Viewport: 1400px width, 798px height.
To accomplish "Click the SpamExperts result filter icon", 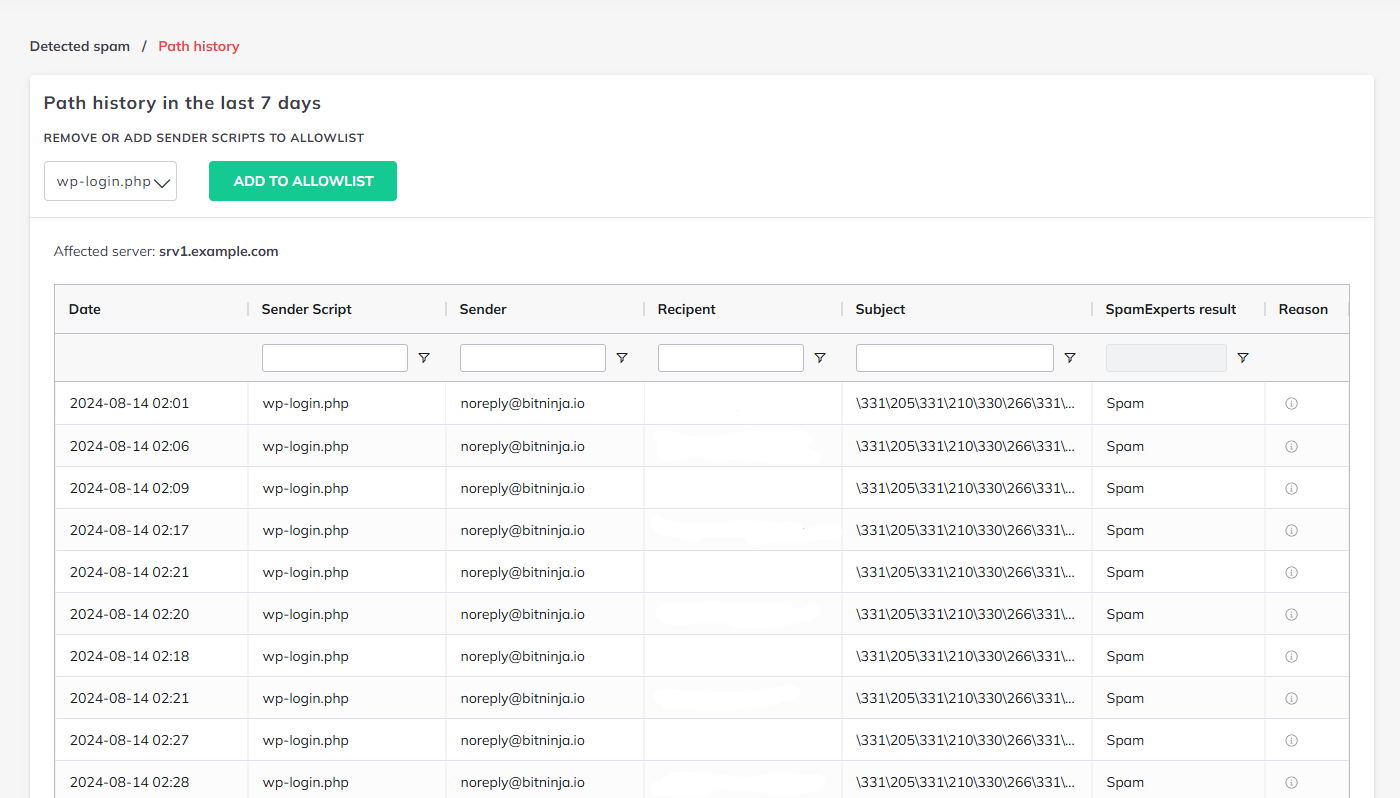I will coord(1243,358).
